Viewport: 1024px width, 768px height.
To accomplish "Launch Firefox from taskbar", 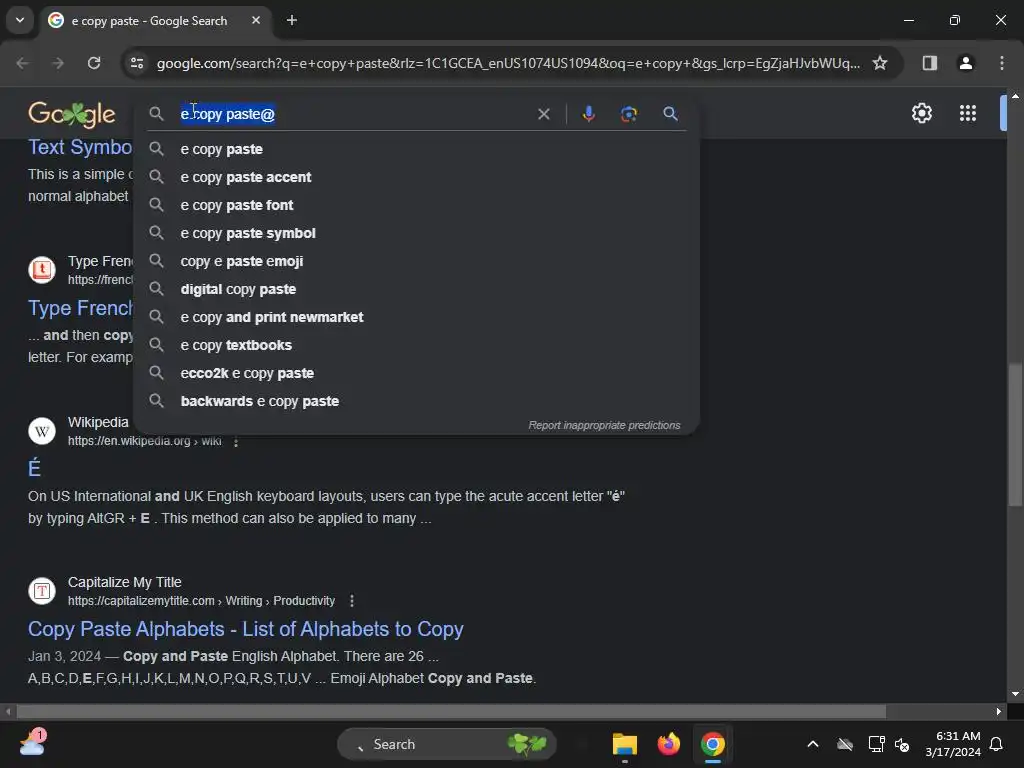I will 668,744.
